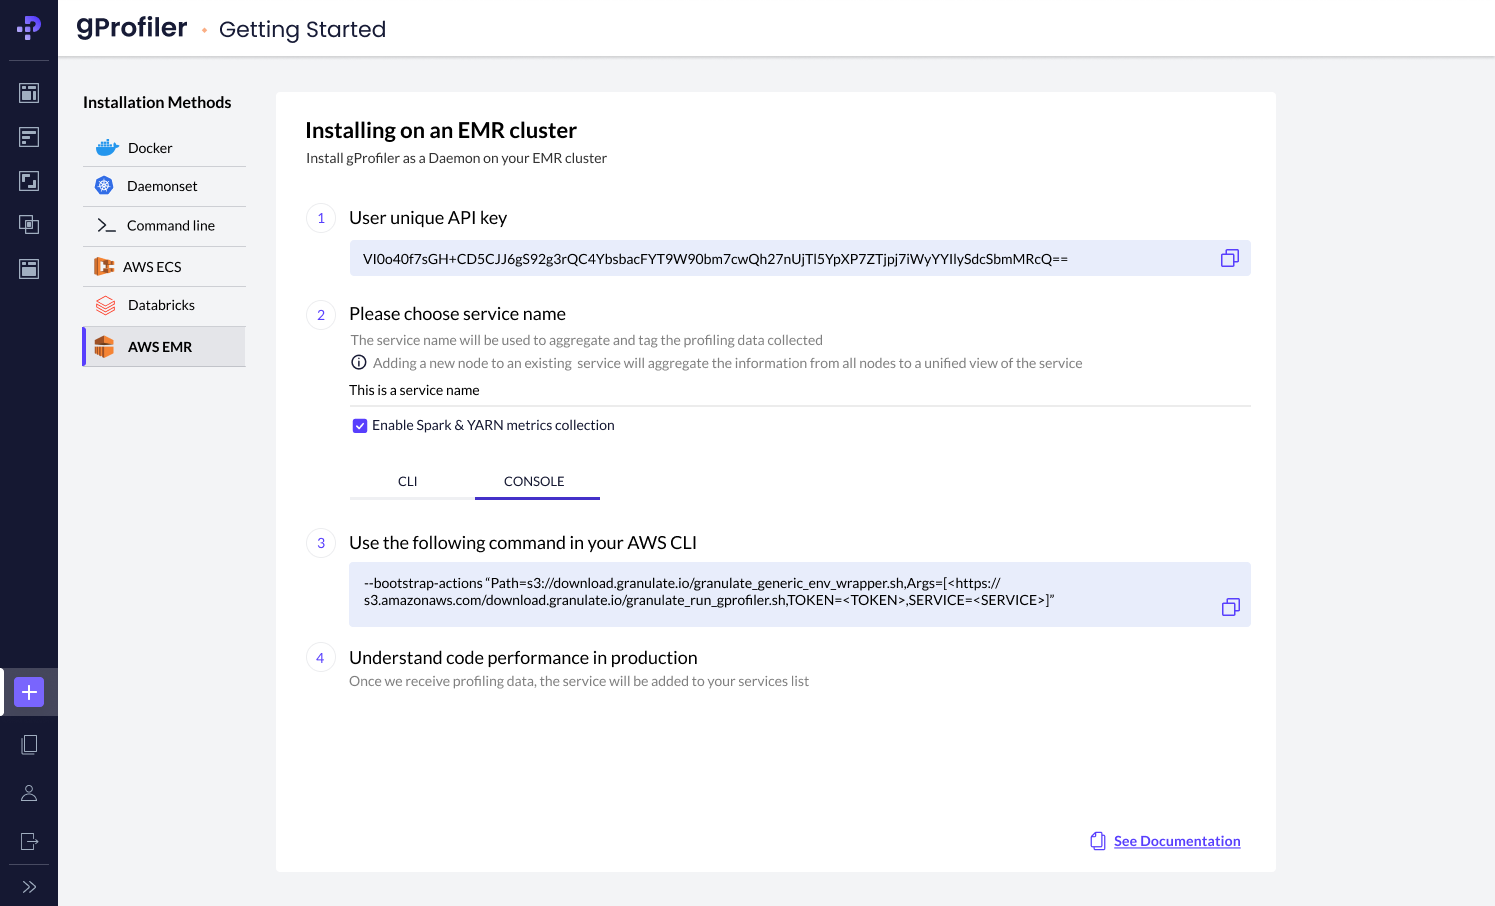Disable Spark & YARN metrics collection checkbox
This screenshot has height=906, width=1495.
click(360, 426)
